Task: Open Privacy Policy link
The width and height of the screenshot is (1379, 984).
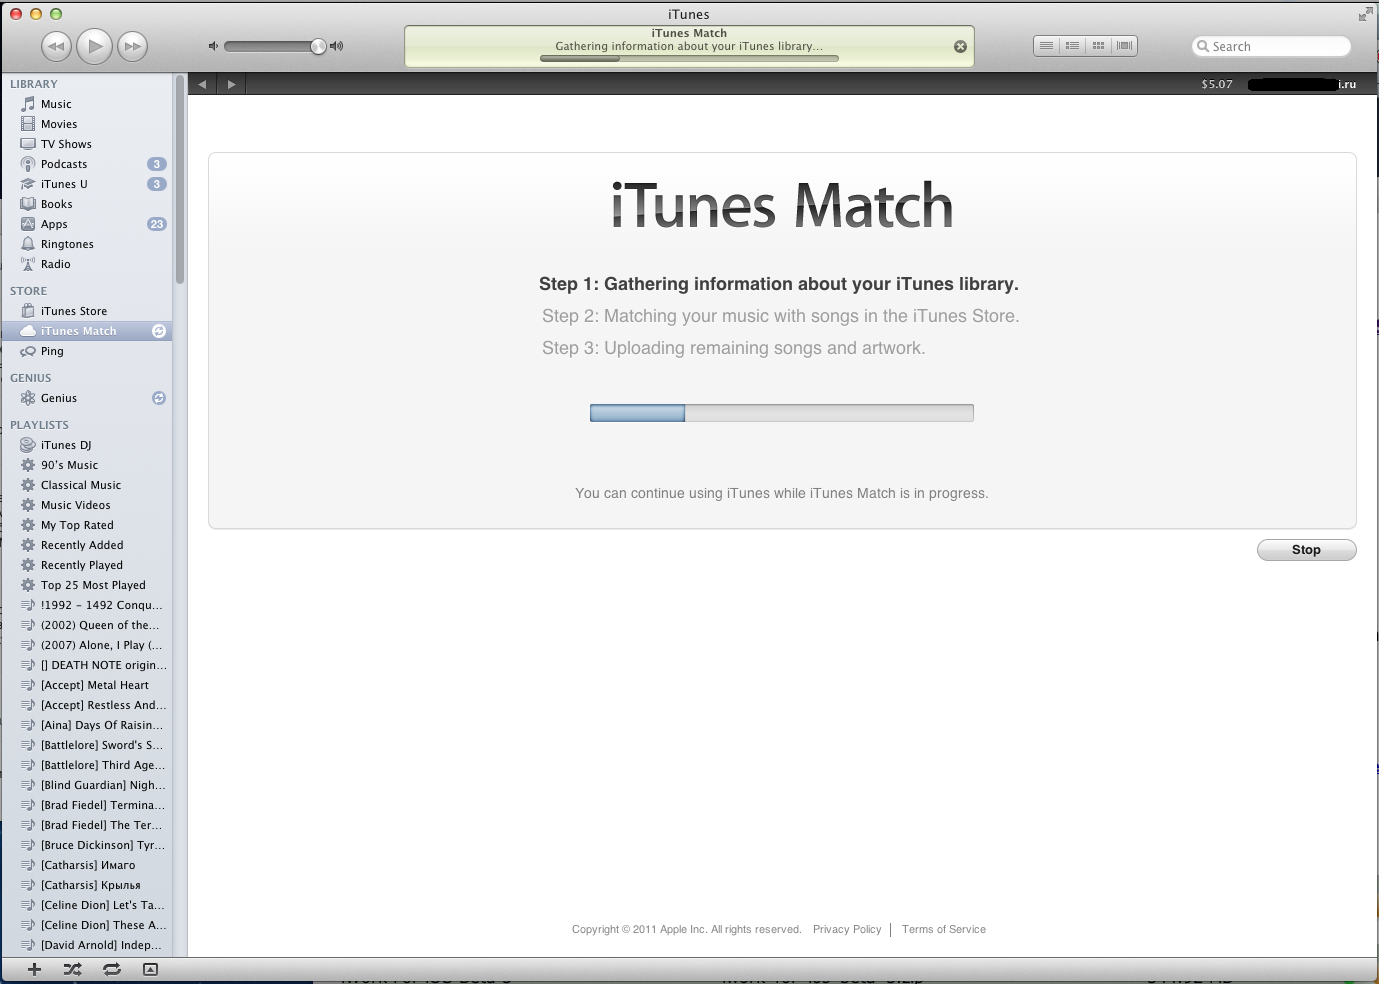Action: coord(847,929)
